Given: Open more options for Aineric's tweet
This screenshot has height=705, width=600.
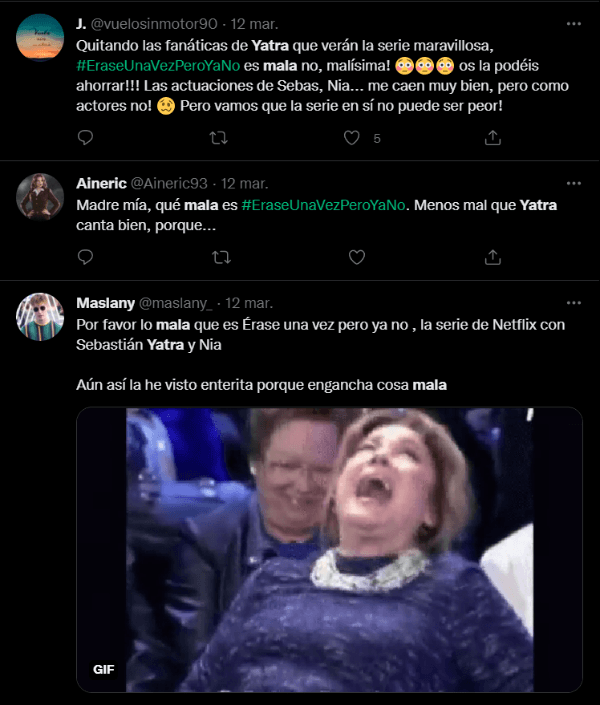Looking at the screenshot, I should [x=573, y=184].
